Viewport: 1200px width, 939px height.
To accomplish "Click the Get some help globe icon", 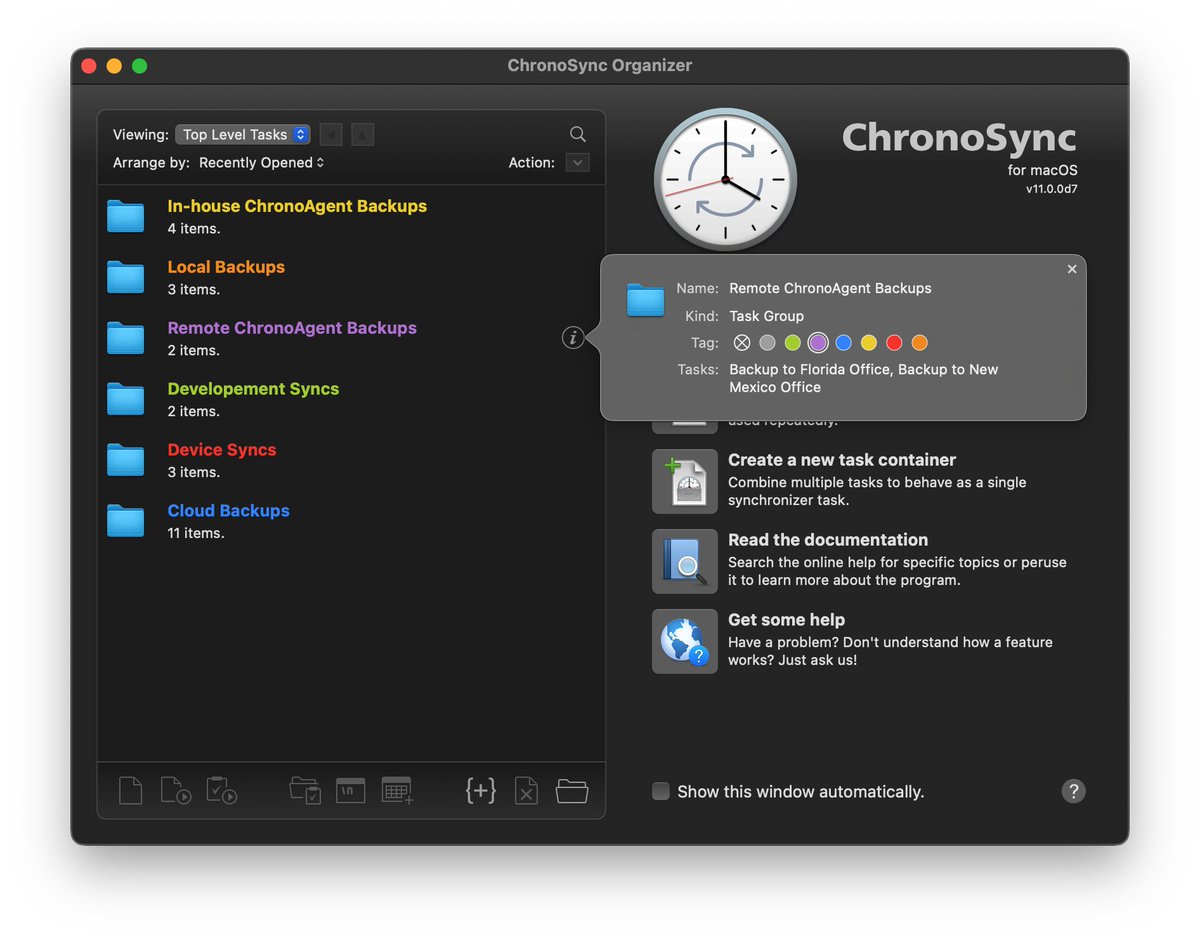I will tap(685, 641).
